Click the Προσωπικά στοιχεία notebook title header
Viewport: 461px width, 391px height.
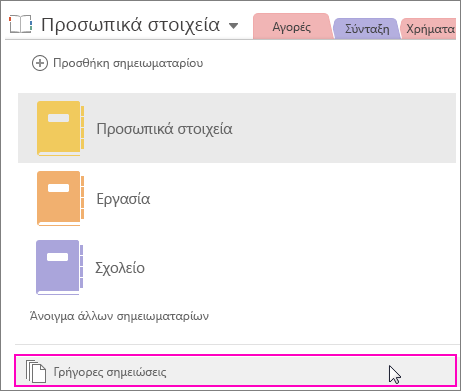[130, 25]
